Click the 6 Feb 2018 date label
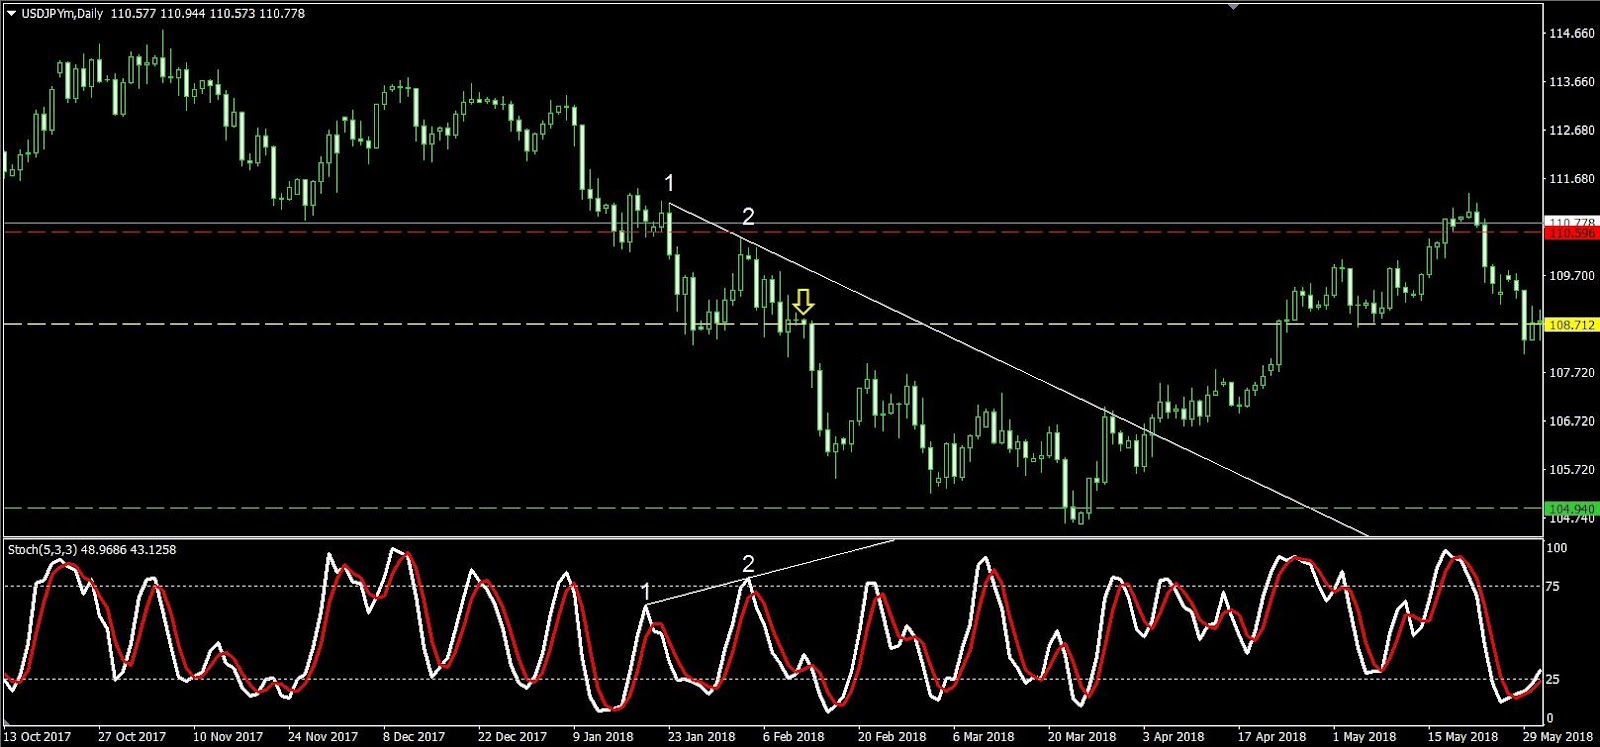Image resolution: width=1600 pixels, height=747 pixels. pos(793,737)
